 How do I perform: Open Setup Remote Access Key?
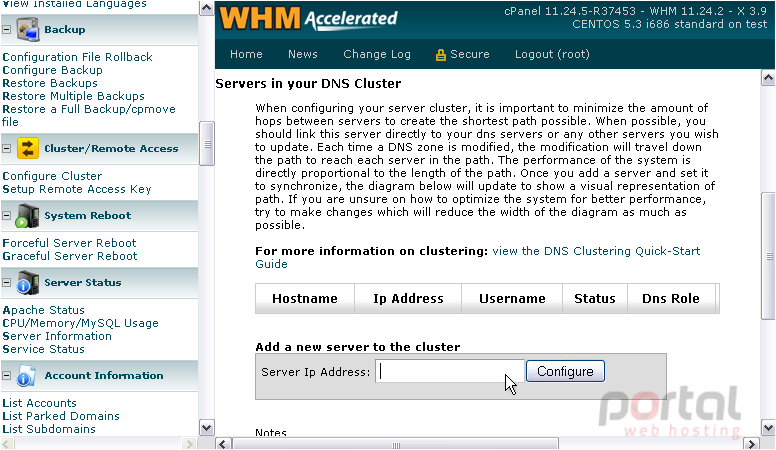point(77,189)
